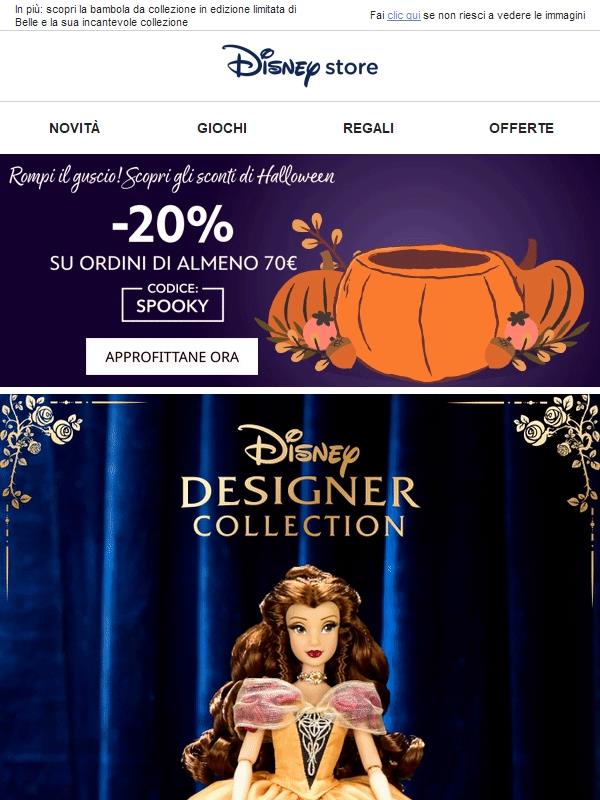
Task: Go to the OFFERTE section
Action: click(521, 128)
